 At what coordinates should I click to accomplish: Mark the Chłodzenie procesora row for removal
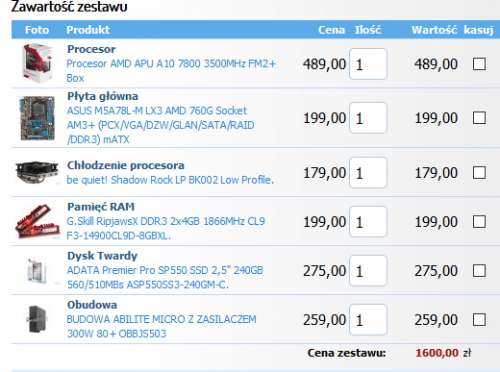coord(479,173)
